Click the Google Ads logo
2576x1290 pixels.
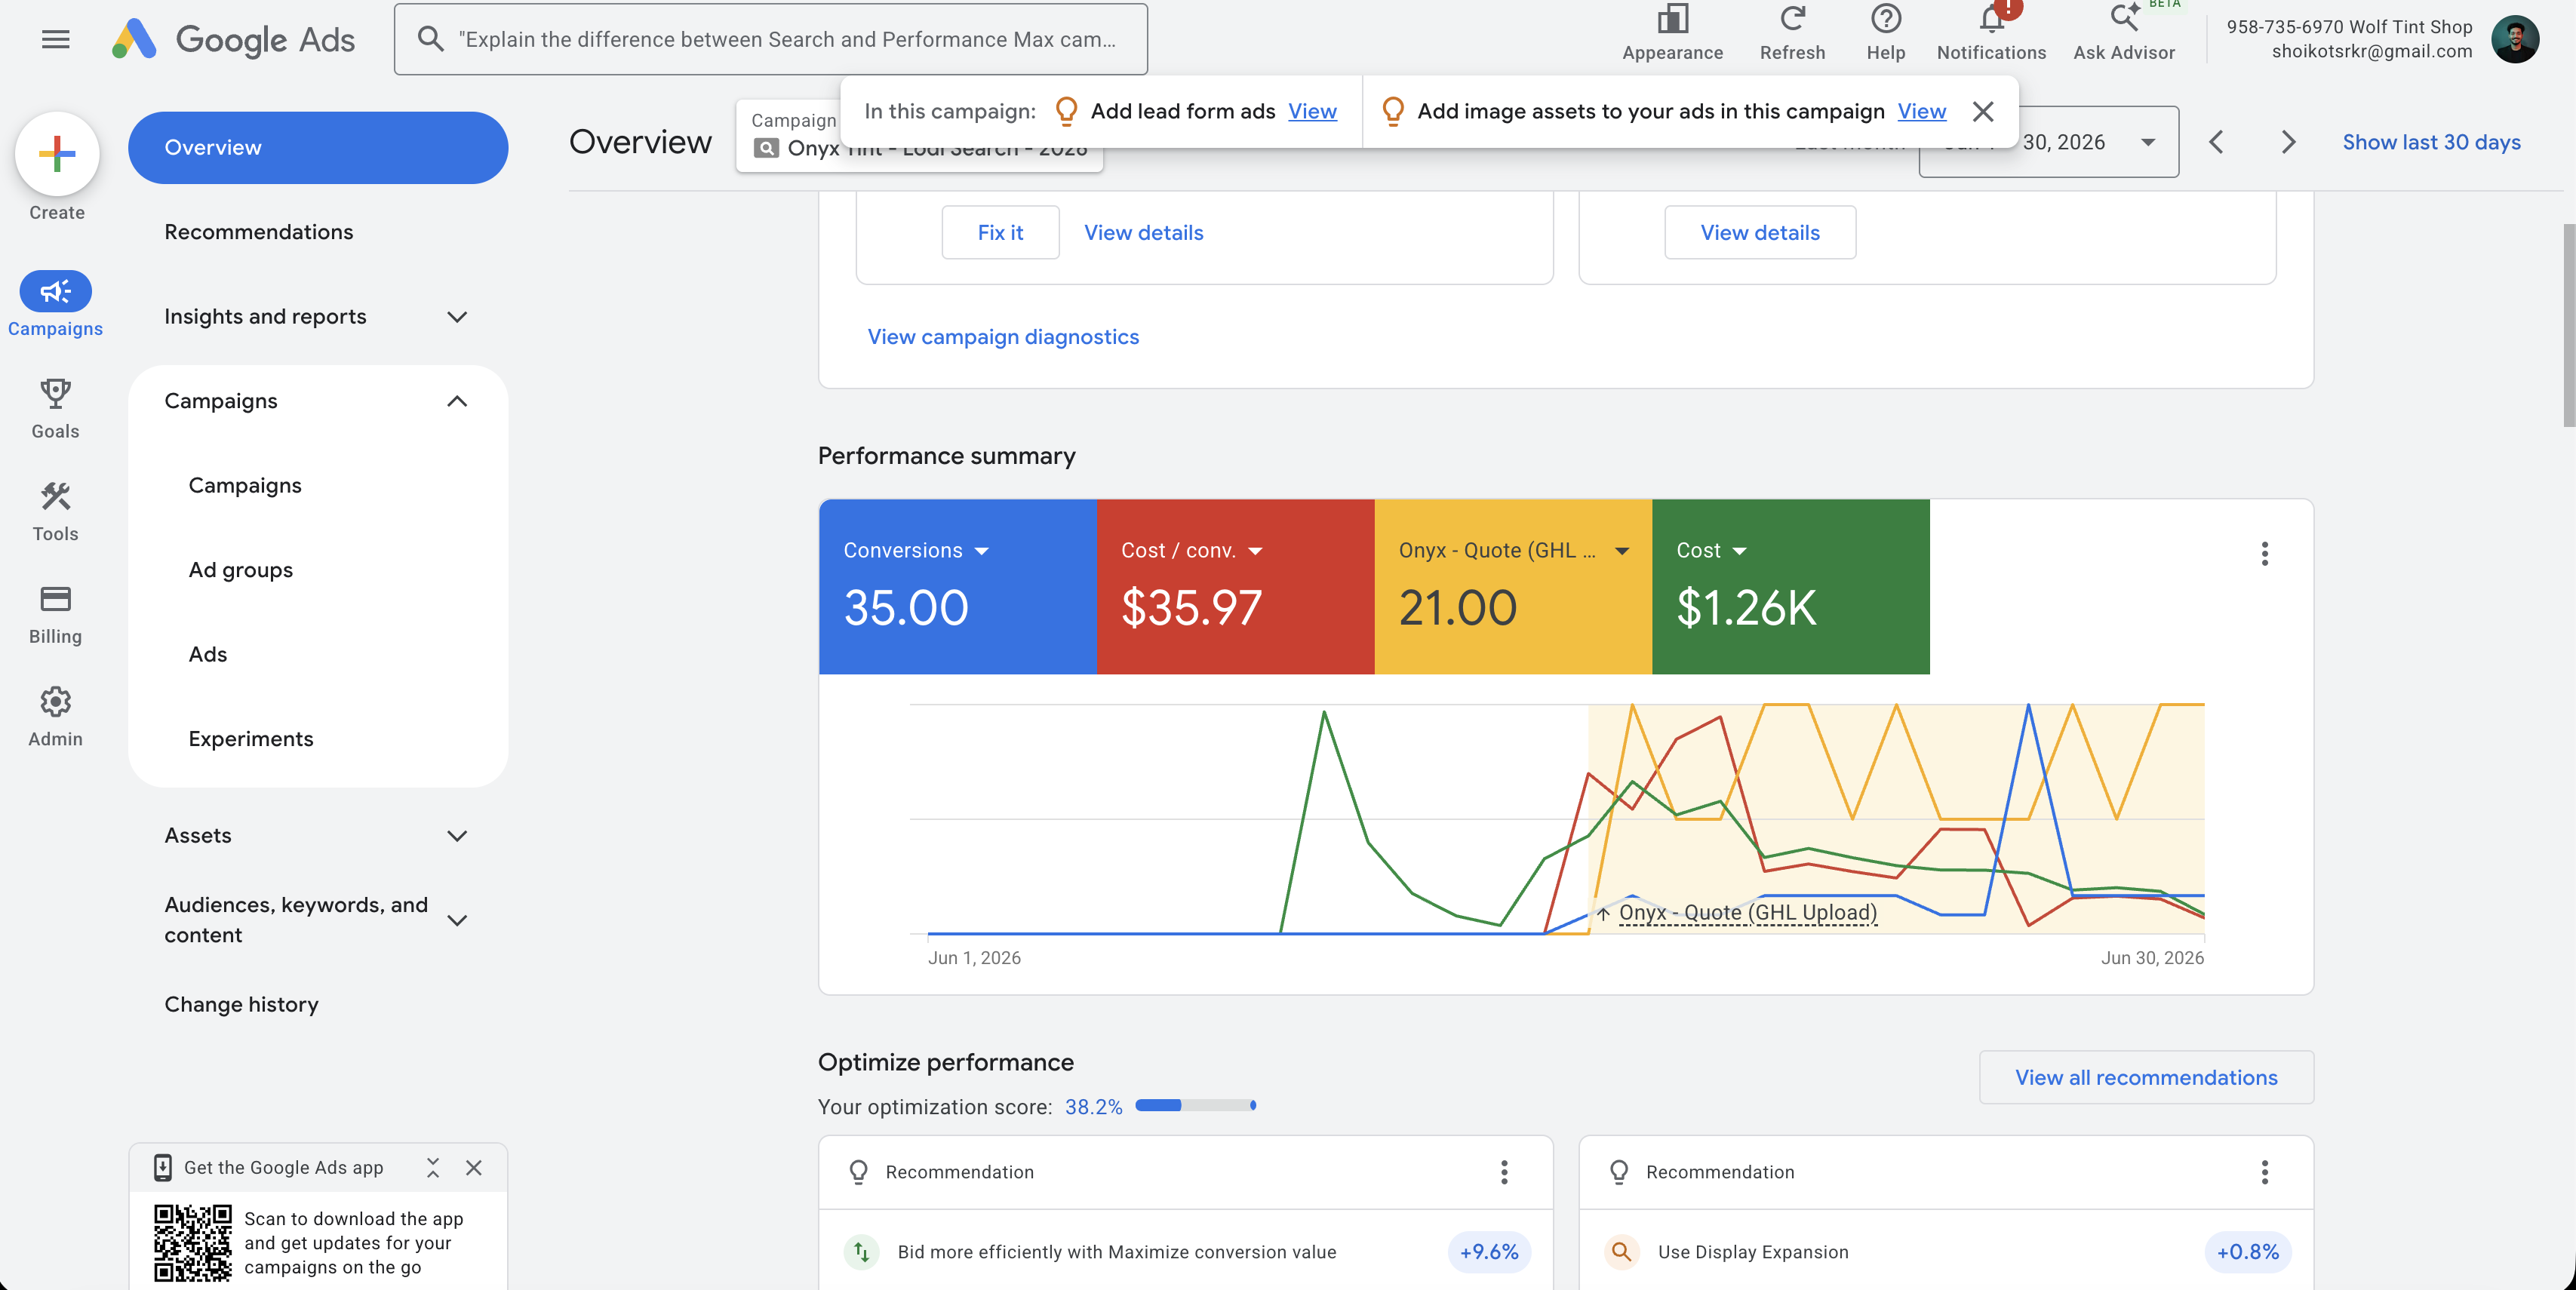[x=233, y=39]
